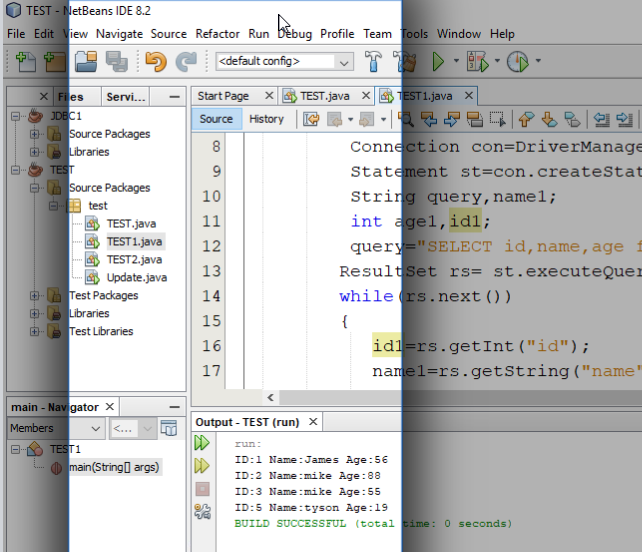Click the Open Project folder icon
This screenshot has width=642, height=552.
86,62
